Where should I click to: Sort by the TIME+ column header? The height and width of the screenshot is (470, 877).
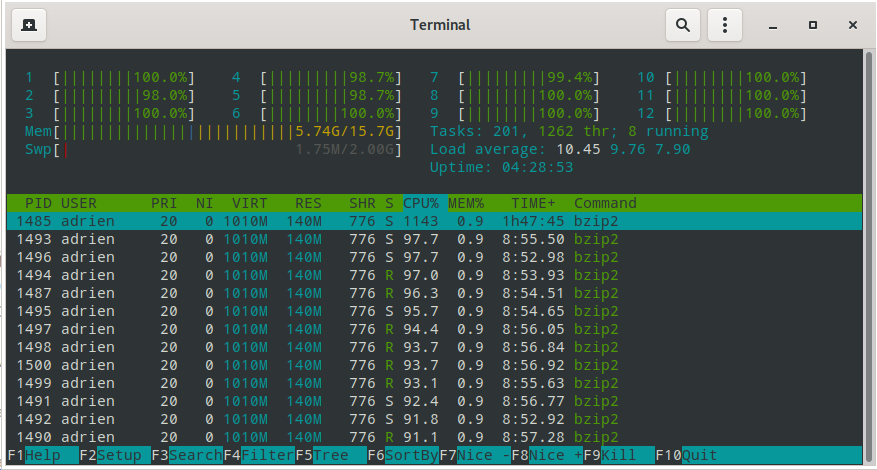pyautogui.click(x=534, y=203)
